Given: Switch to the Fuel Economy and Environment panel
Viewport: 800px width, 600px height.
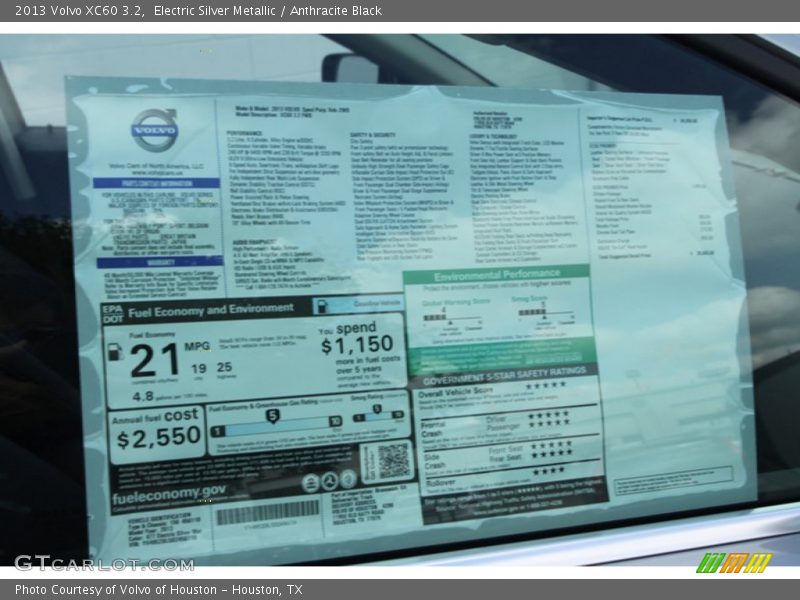Looking at the screenshot, I should pos(210,310).
